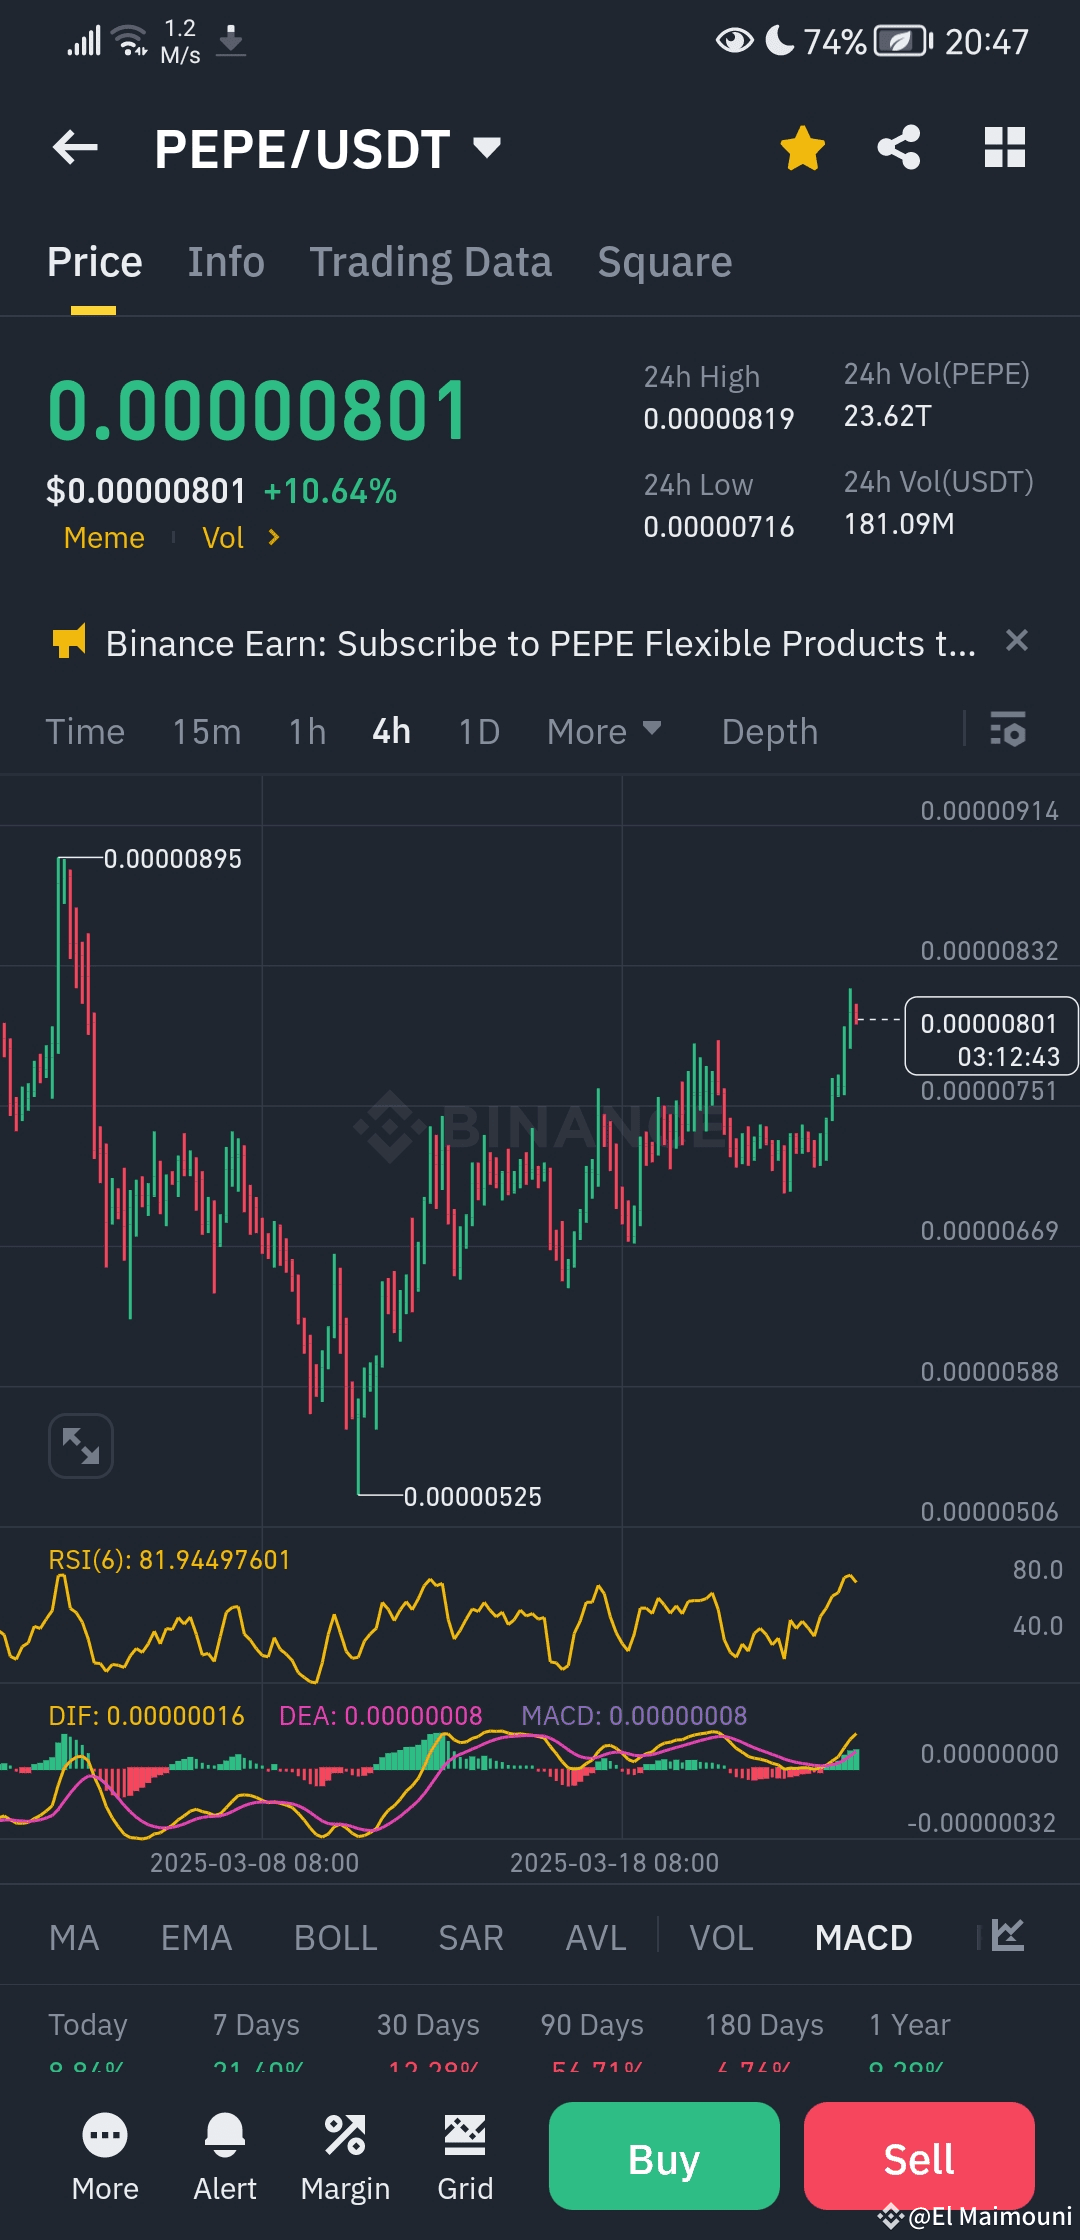Switch to the Info tab
Viewport: 1080px width, 2240px height.
tap(226, 262)
